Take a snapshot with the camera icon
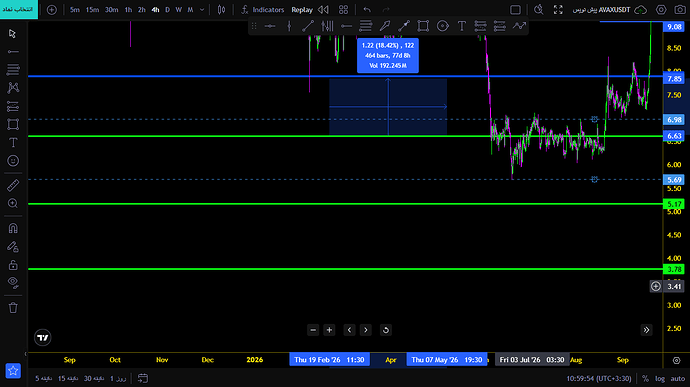This screenshot has width=690, height=387. coord(680,10)
